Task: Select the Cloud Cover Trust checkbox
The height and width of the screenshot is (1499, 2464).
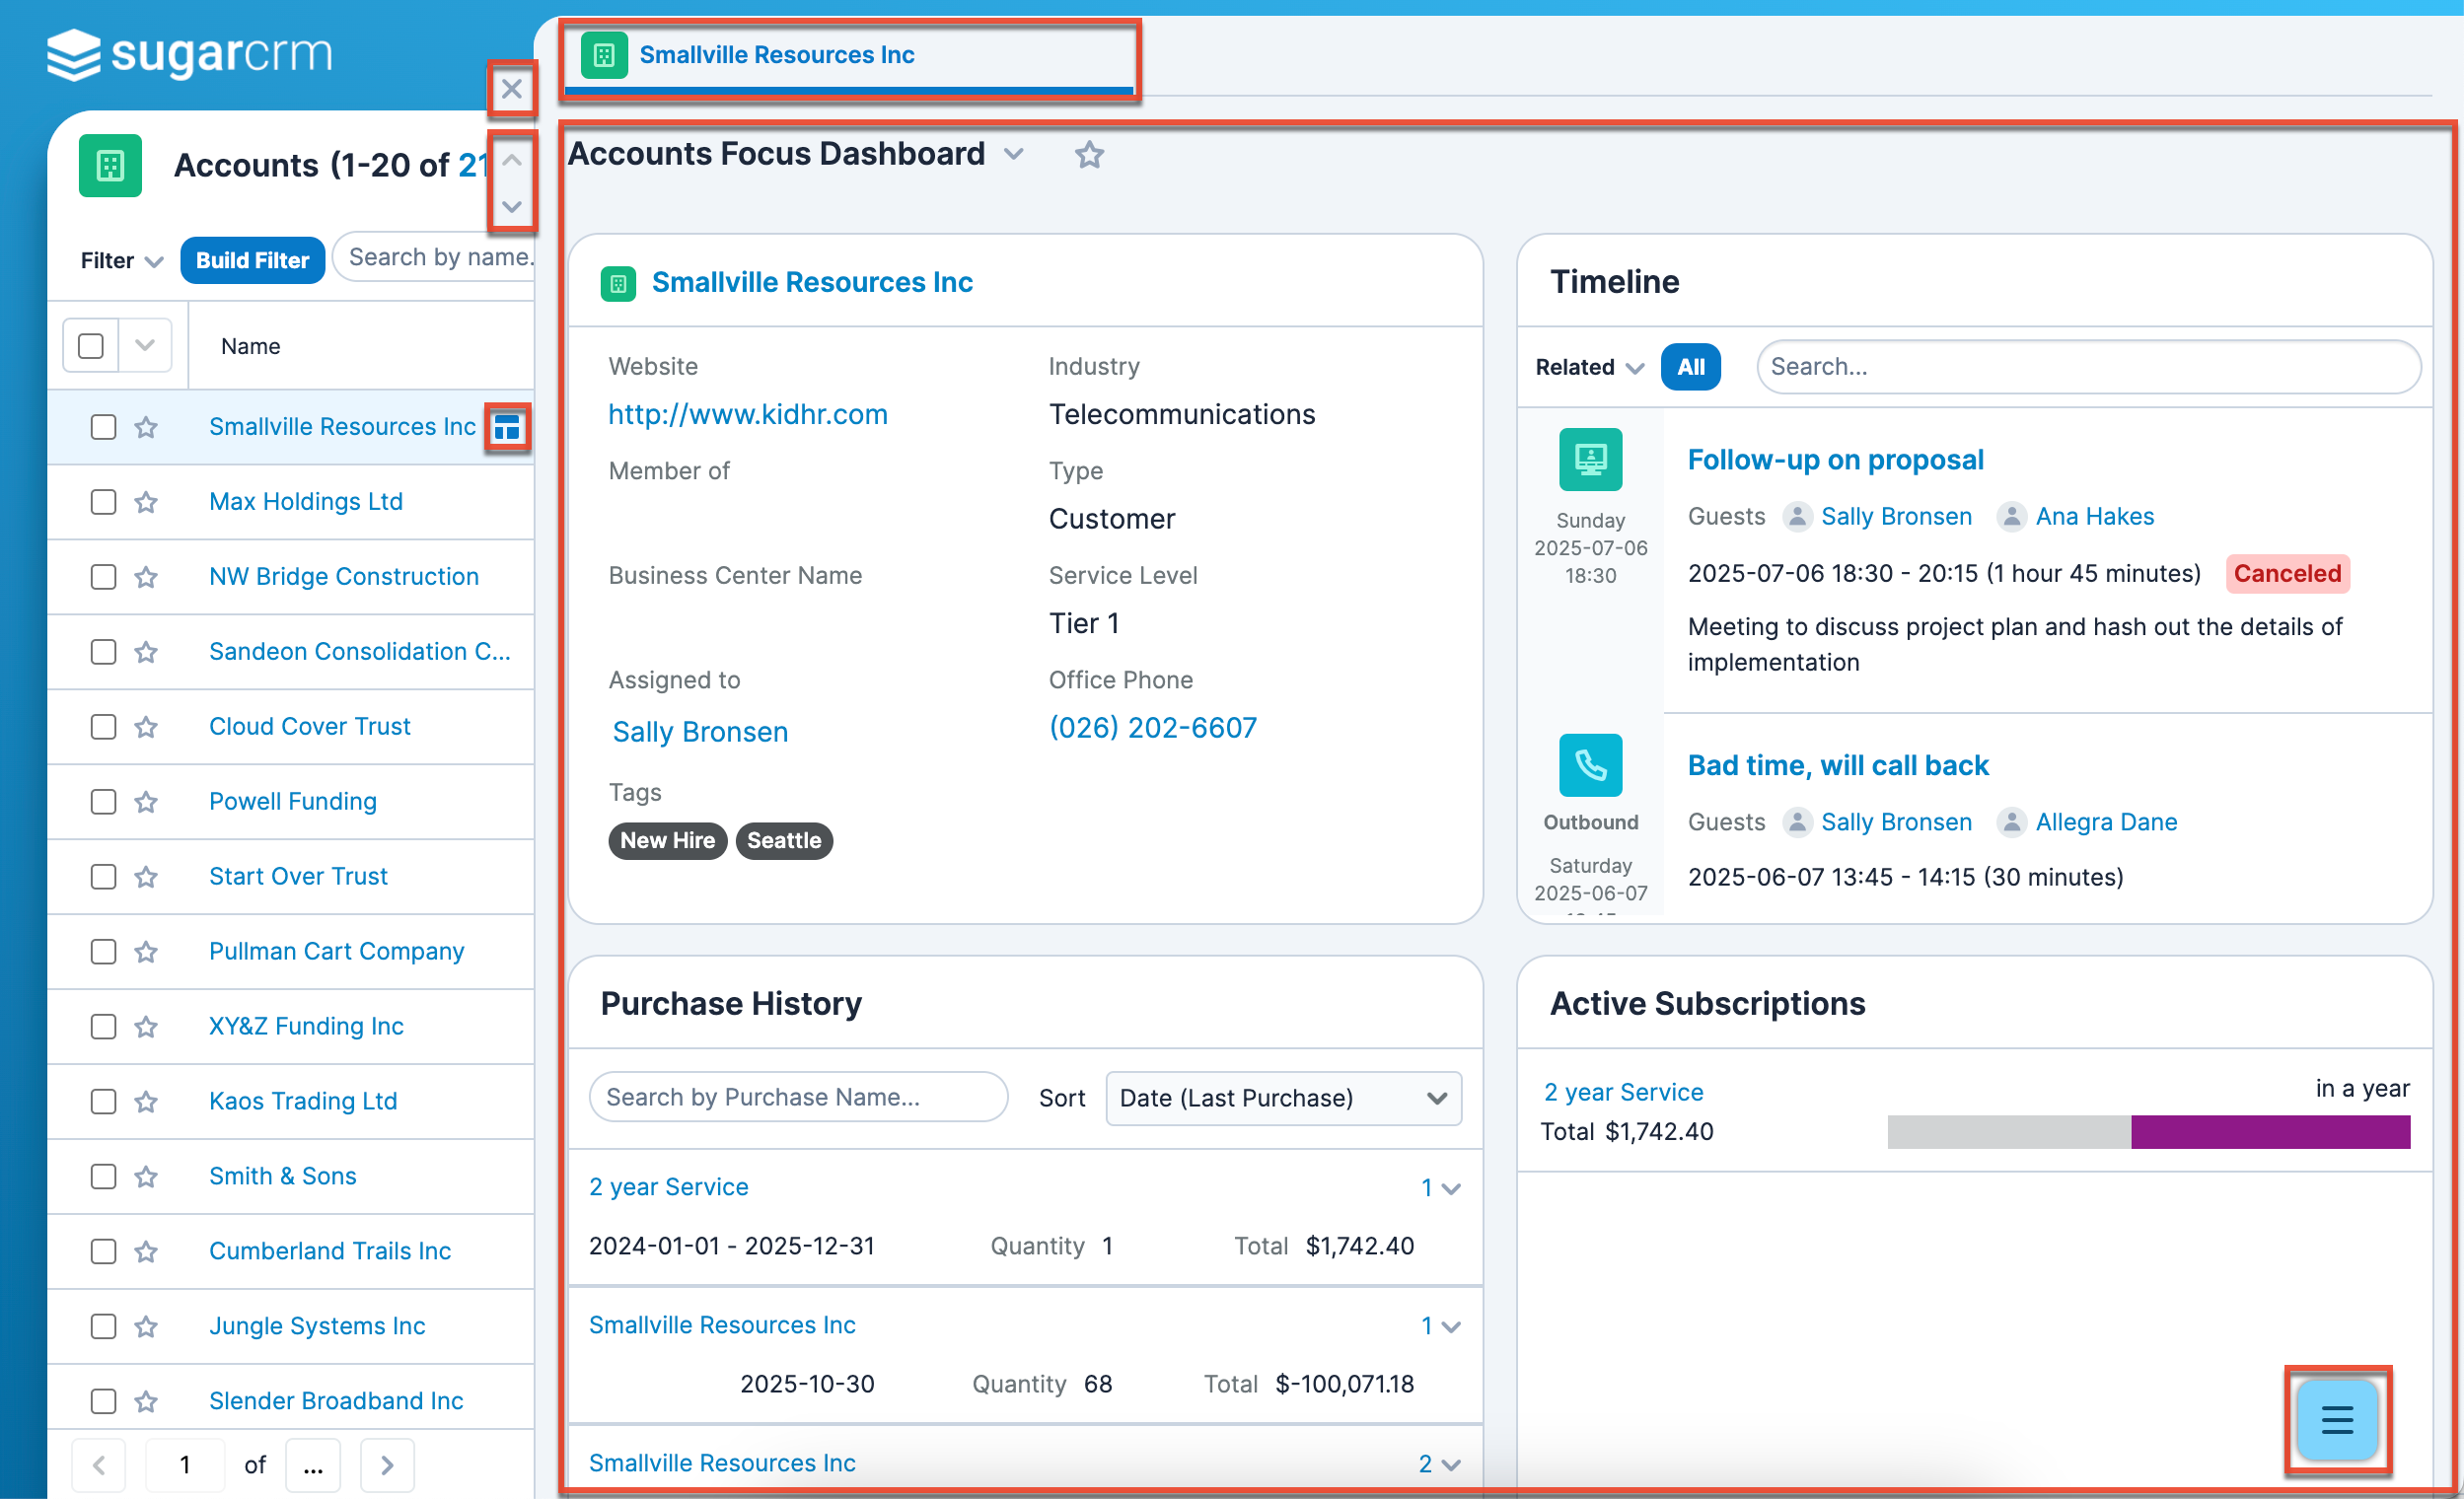Action: [x=103, y=727]
